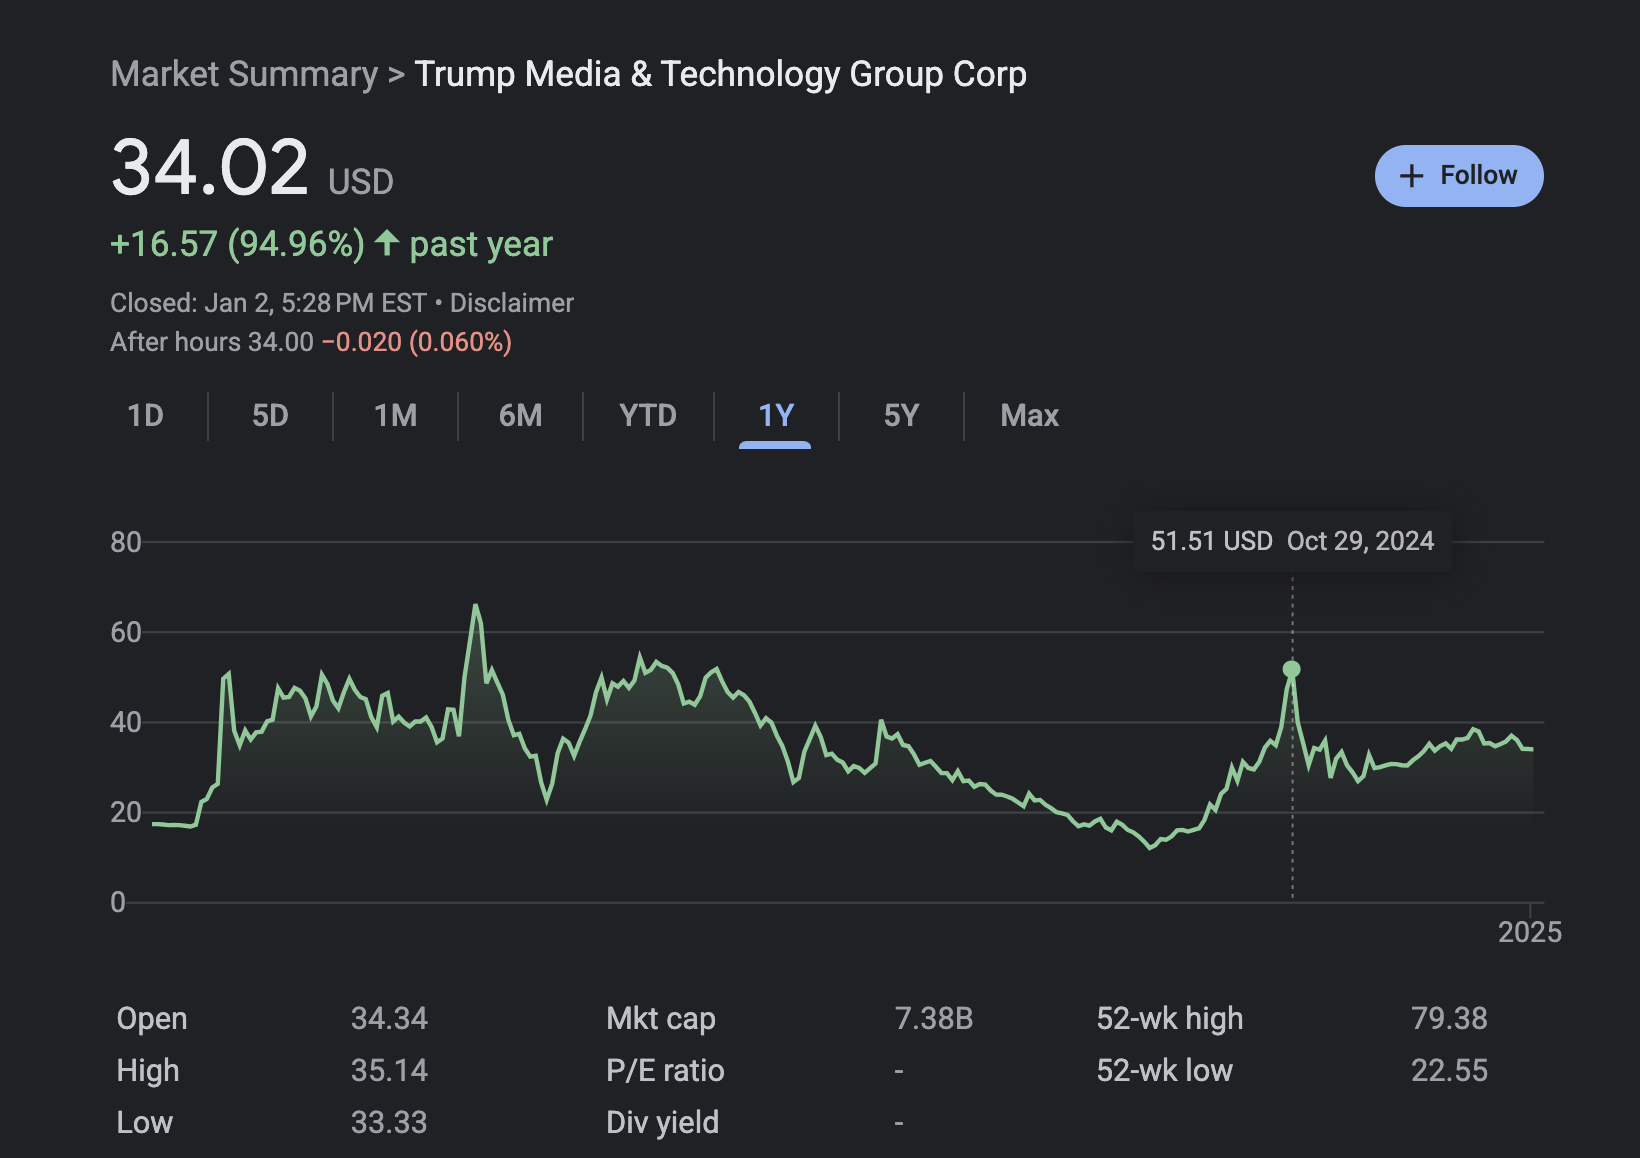This screenshot has height=1158, width=1640.
Task: Click the 34.02 current price
Action: 210,167
